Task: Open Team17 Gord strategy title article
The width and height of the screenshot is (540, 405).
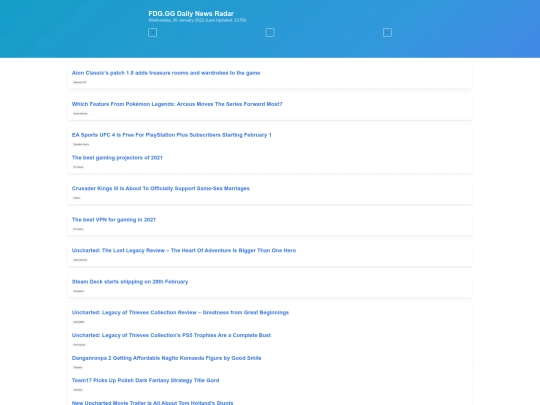Action: (x=145, y=380)
